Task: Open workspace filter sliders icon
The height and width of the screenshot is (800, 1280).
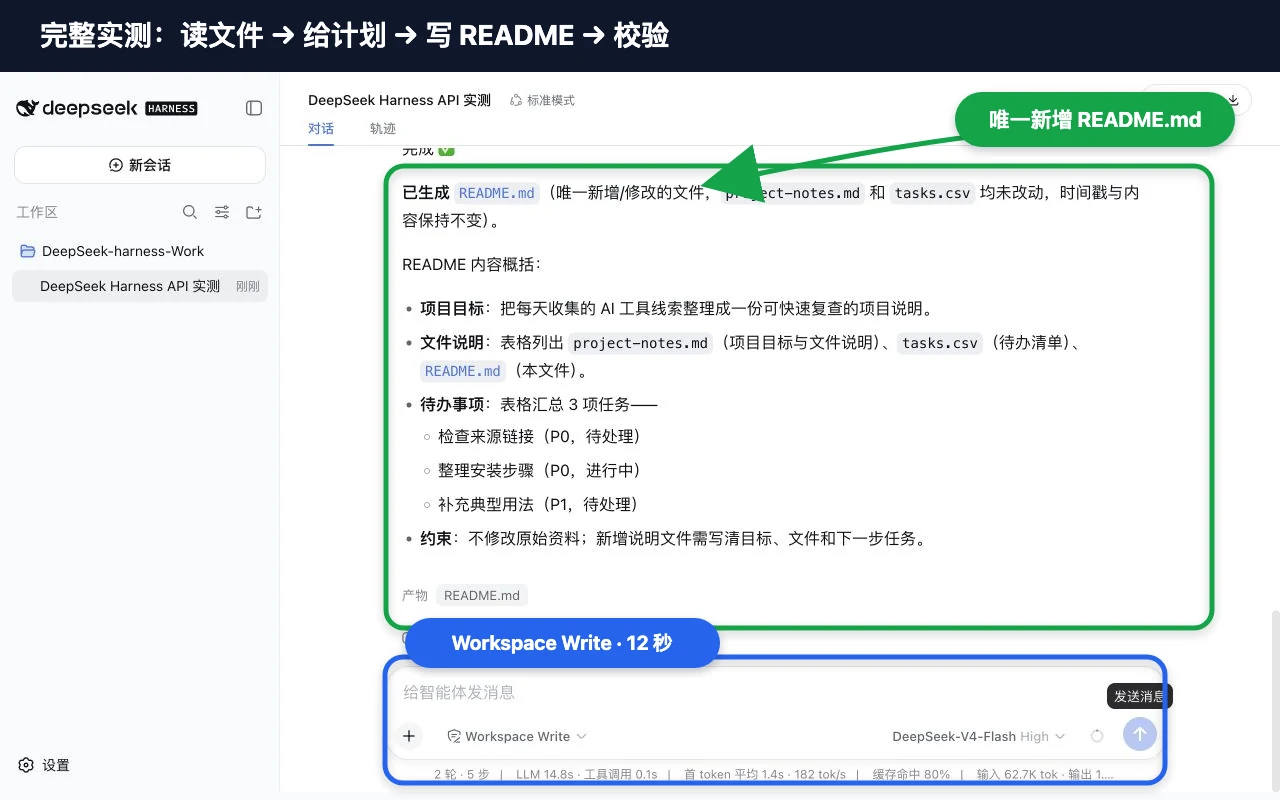Action: click(x=222, y=212)
